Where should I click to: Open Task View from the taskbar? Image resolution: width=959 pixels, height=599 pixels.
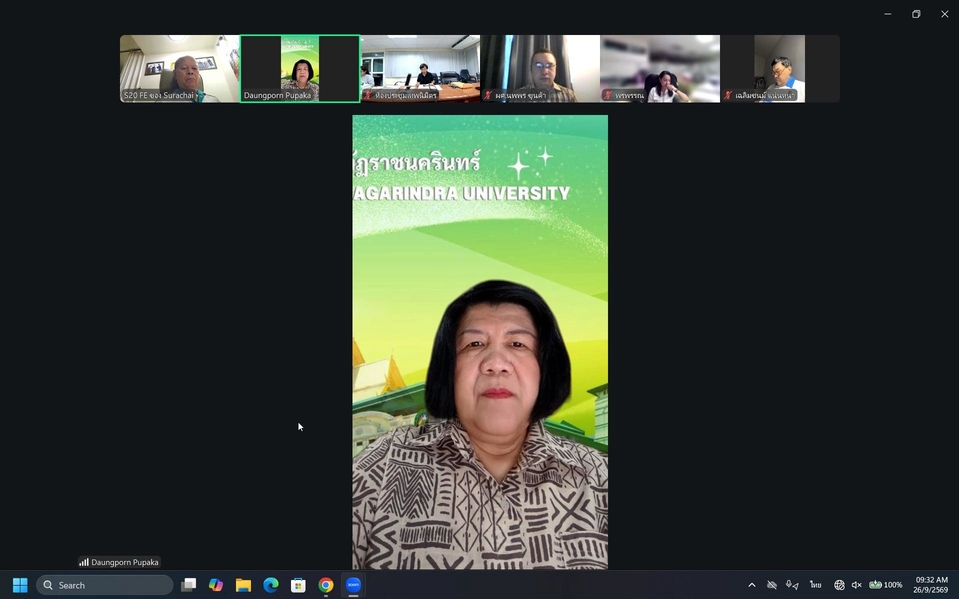[188, 585]
